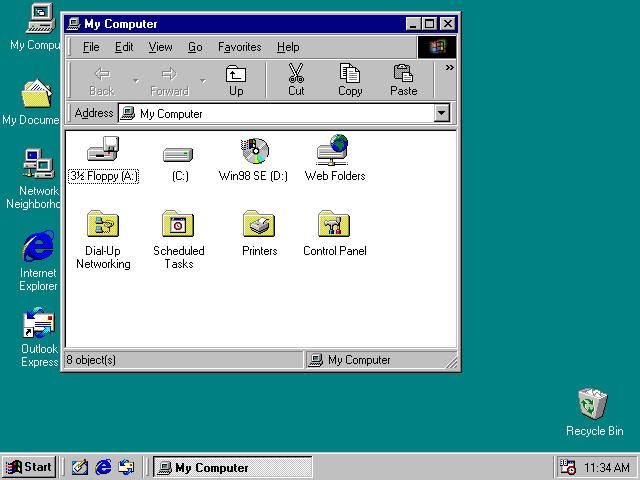Click the My Computer title bar system icon

pos(73,24)
